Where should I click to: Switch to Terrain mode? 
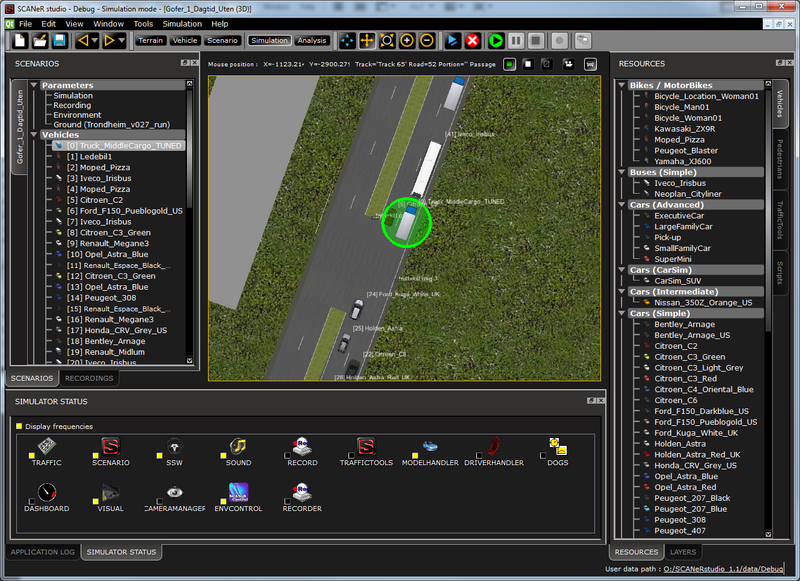[x=150, y=41]
